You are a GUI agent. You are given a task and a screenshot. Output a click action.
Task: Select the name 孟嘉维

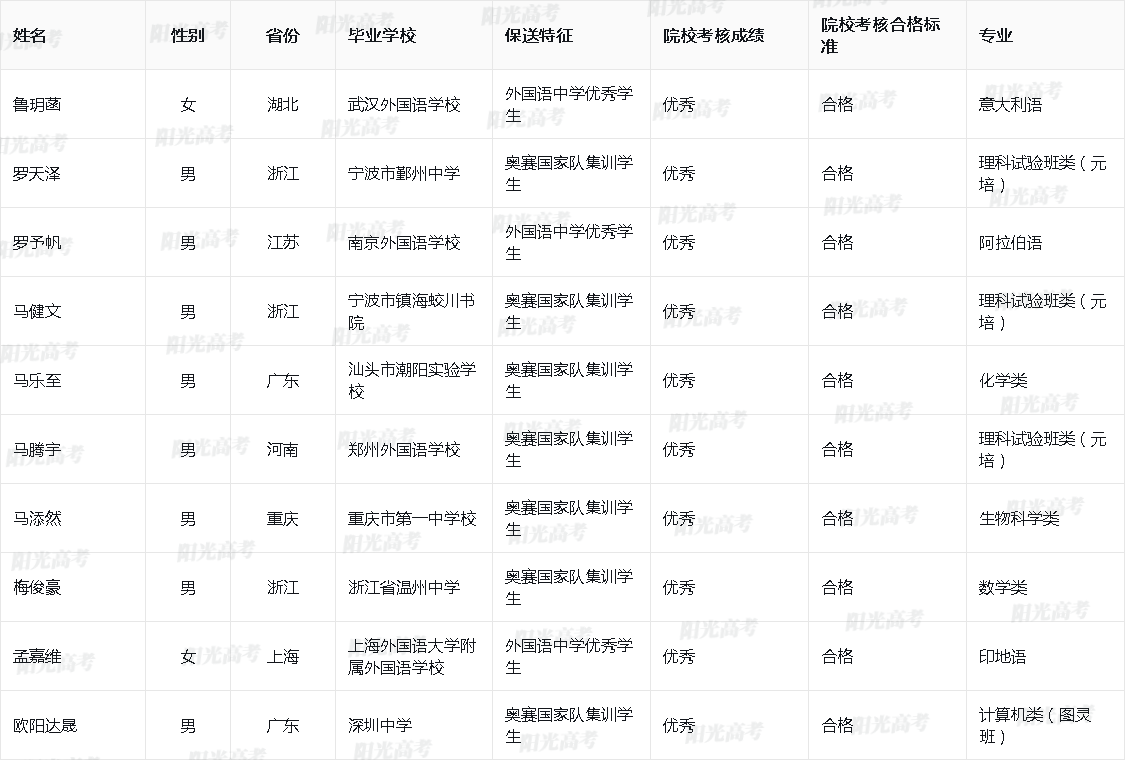pos(37,657)
